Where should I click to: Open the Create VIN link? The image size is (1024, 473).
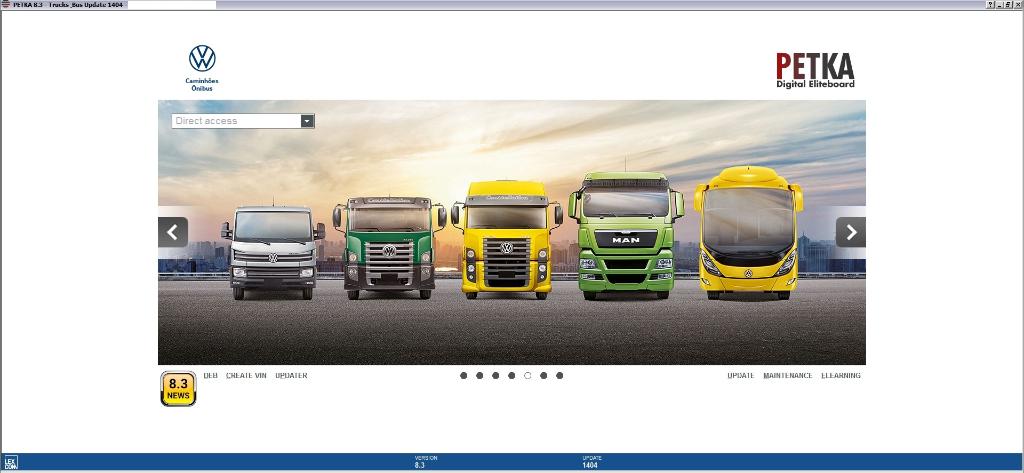(246, 376)
